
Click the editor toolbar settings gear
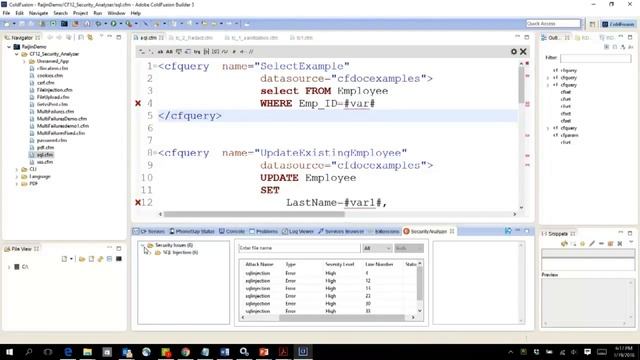tap(514, 51)
